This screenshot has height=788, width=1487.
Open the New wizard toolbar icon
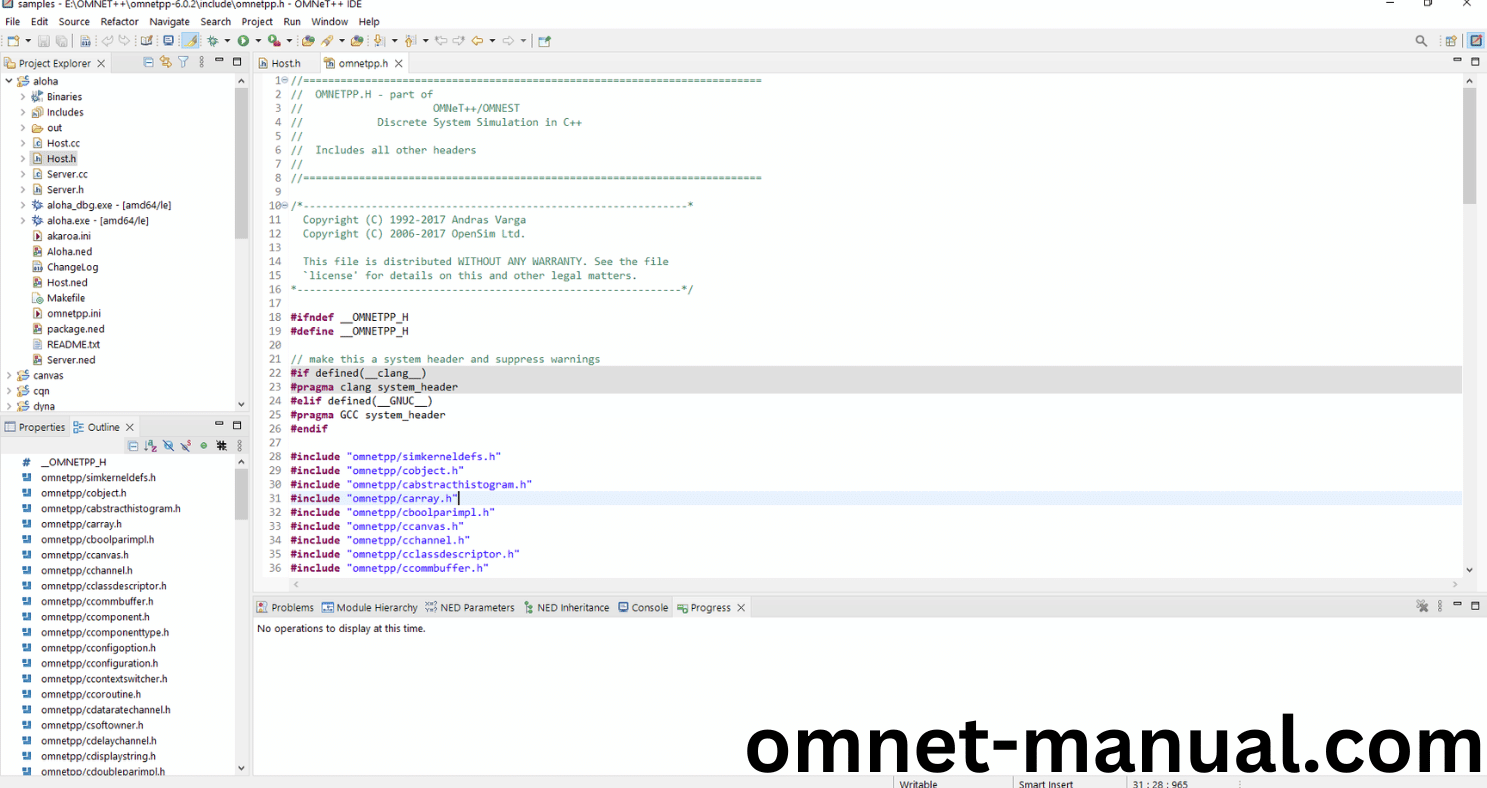click(13, 40)
